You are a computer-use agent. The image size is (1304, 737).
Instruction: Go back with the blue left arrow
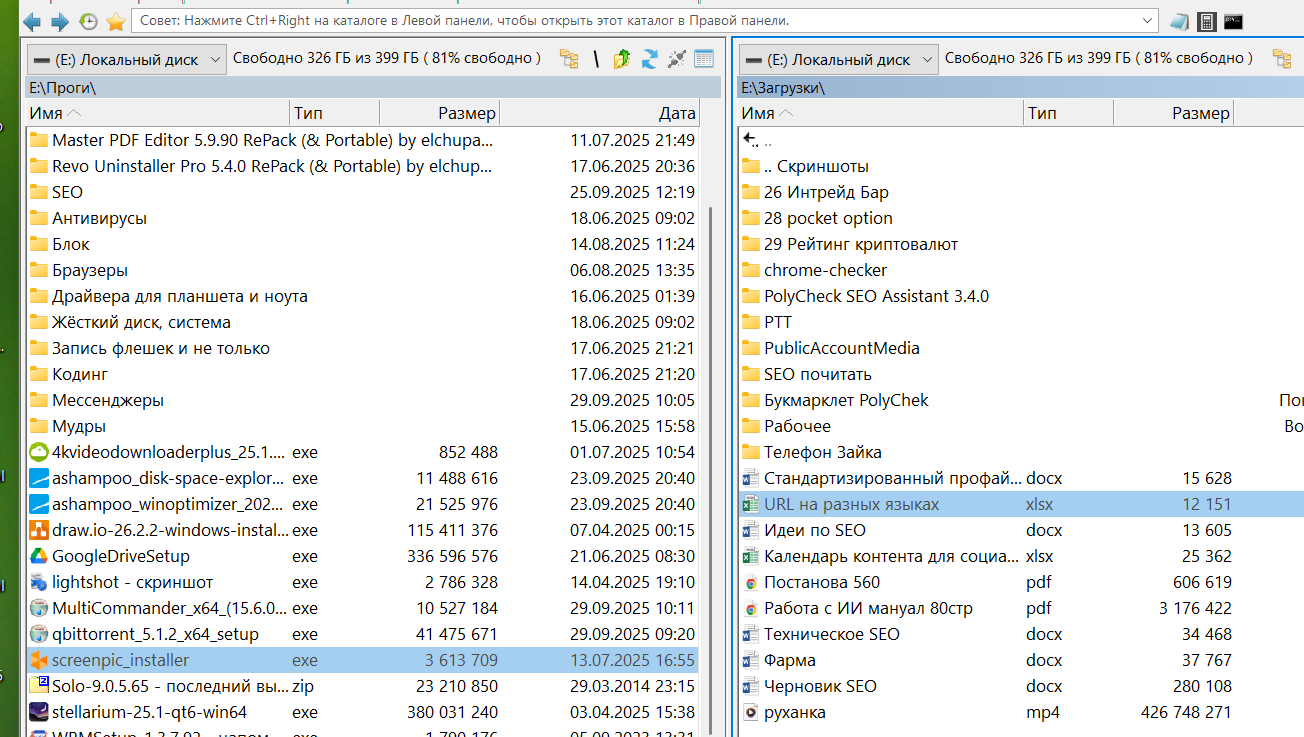point(32,21)
